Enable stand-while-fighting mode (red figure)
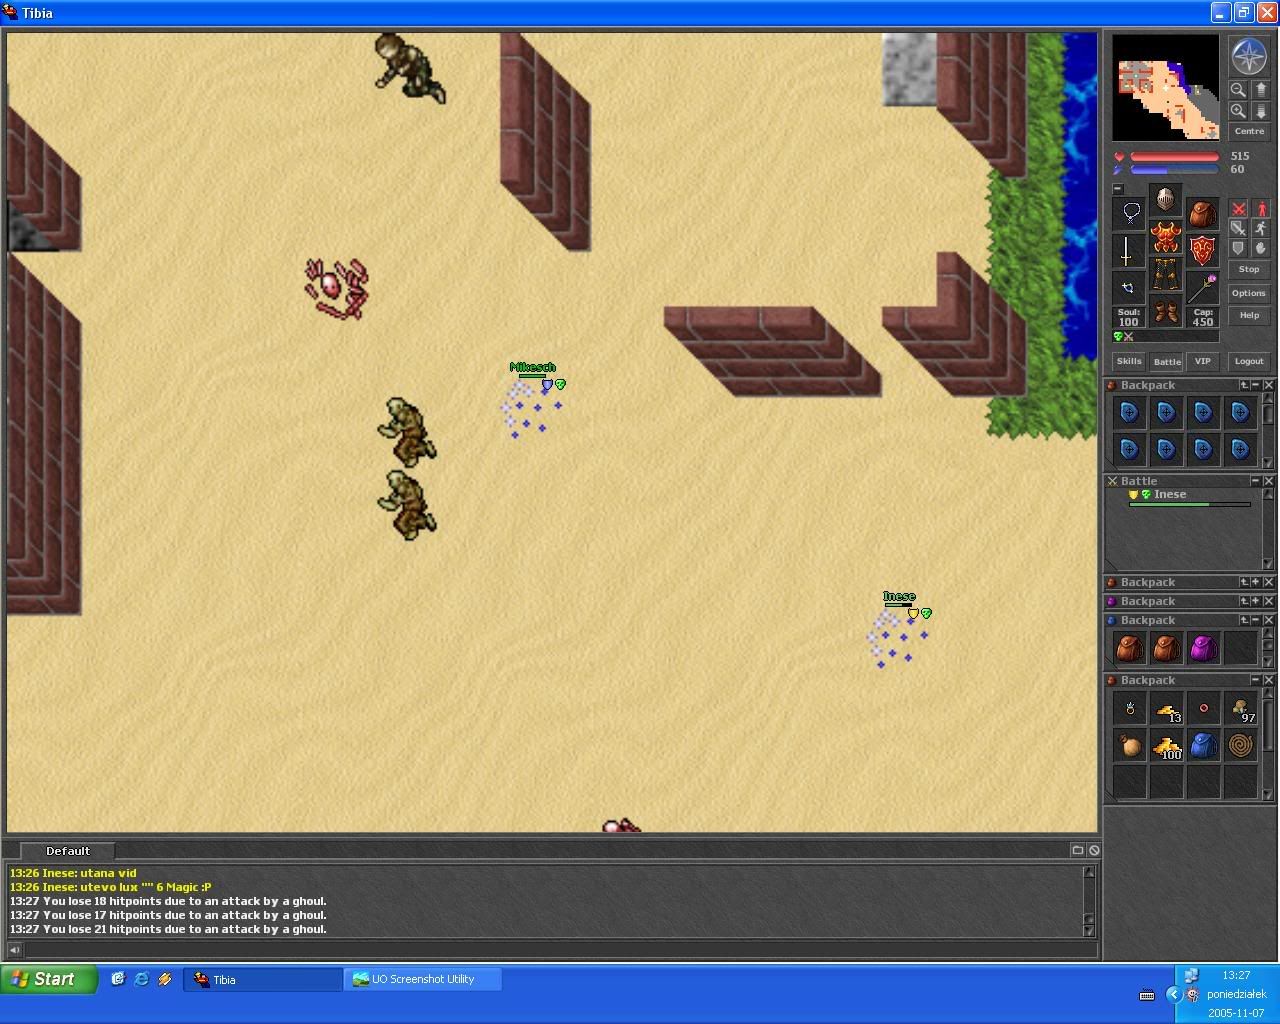Viewport: 1280px width, 1024px height. click(1261, 209)
